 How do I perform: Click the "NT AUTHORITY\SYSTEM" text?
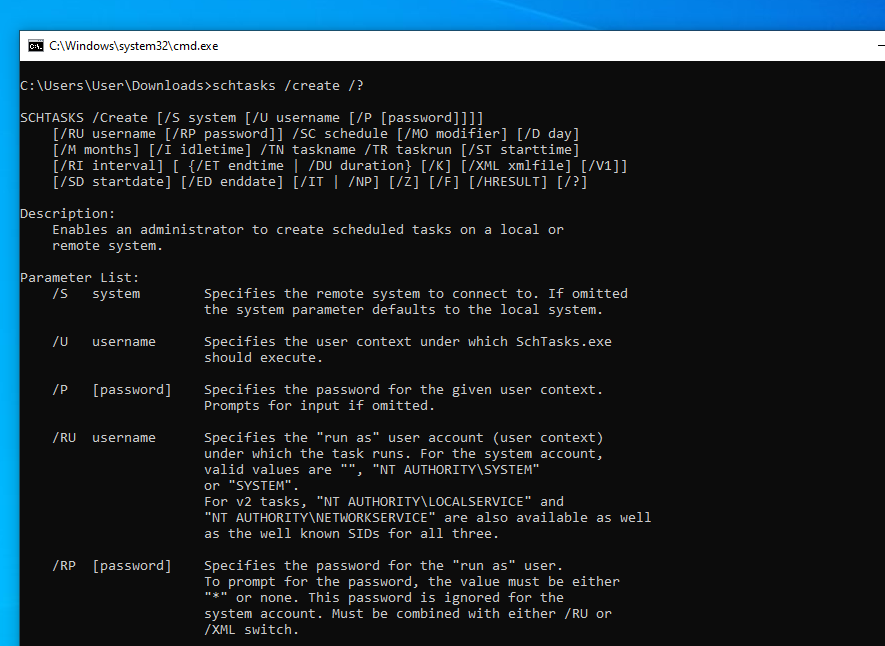(x=456, y=470)
